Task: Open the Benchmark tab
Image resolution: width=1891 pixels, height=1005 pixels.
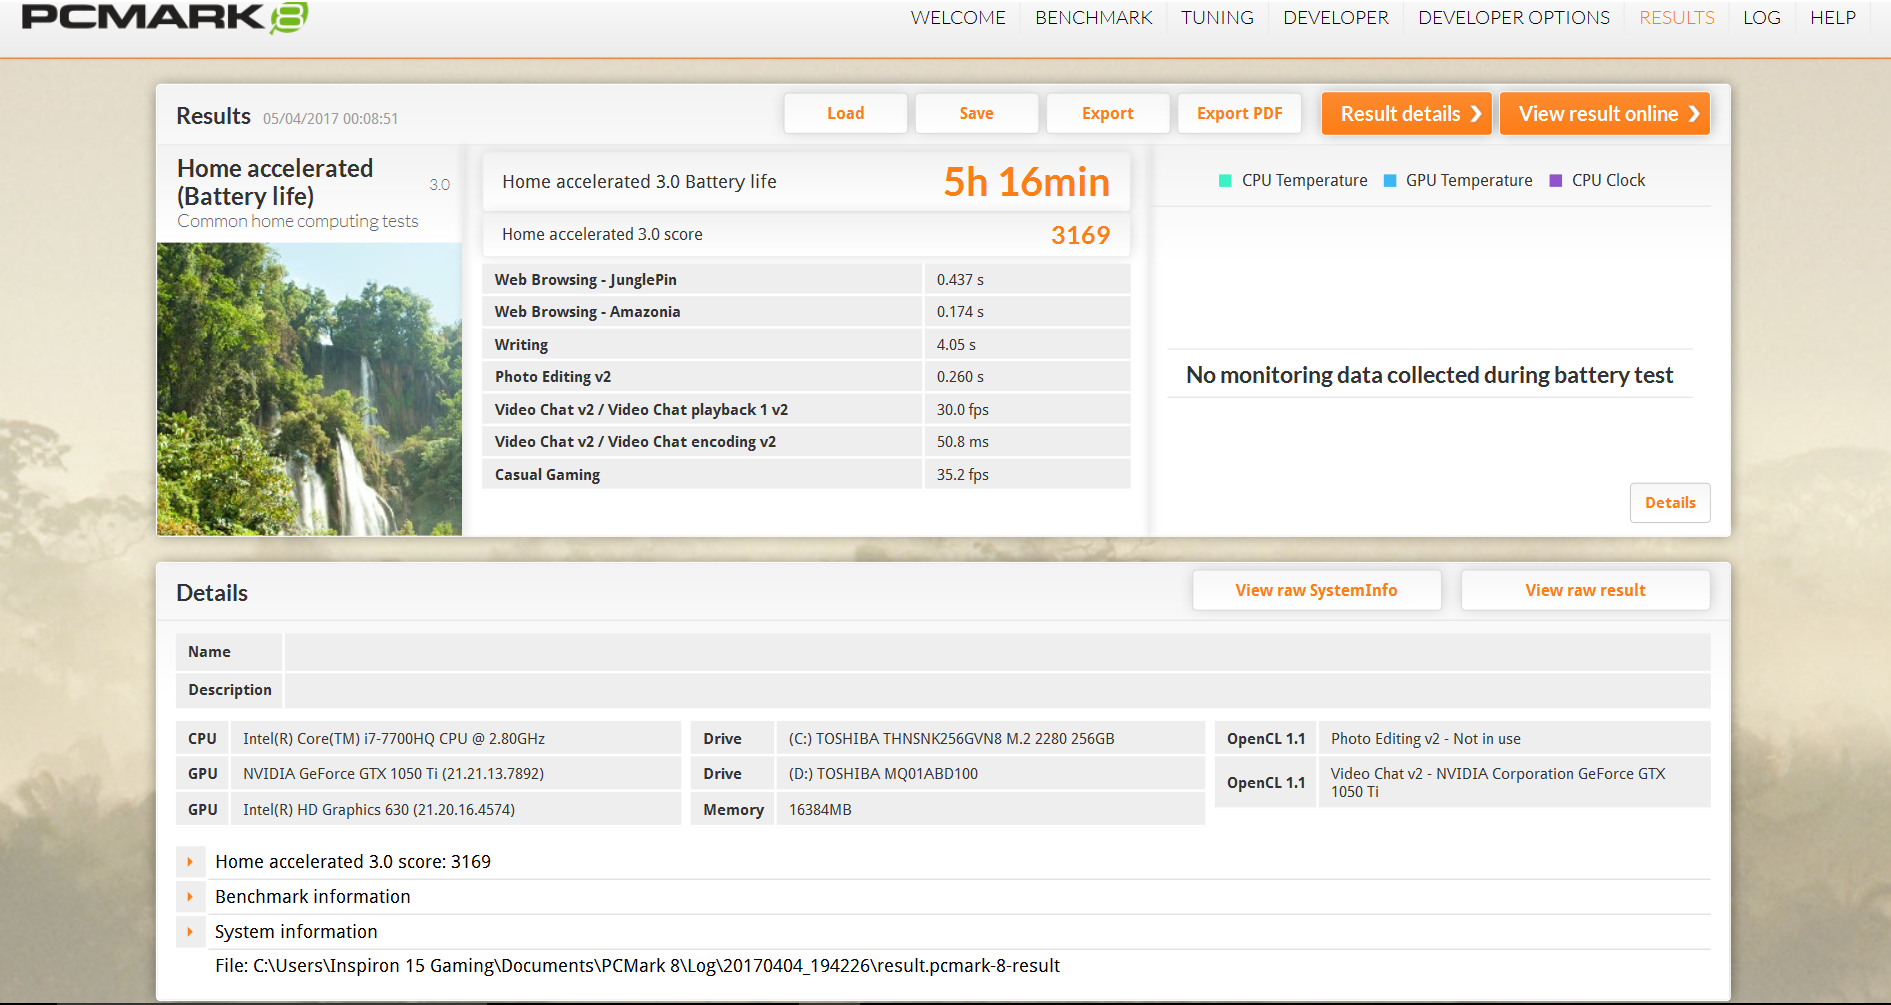Action: point(1093,18)
